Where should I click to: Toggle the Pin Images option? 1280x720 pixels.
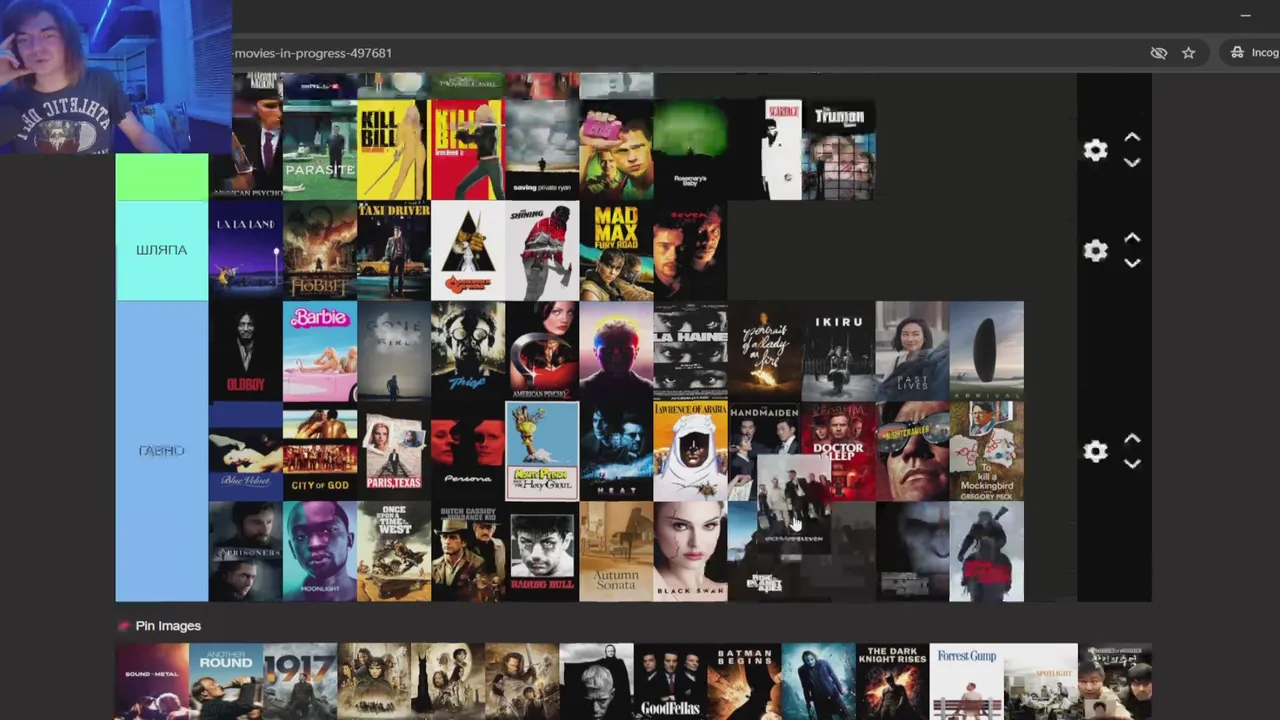(x=160, y=626)
